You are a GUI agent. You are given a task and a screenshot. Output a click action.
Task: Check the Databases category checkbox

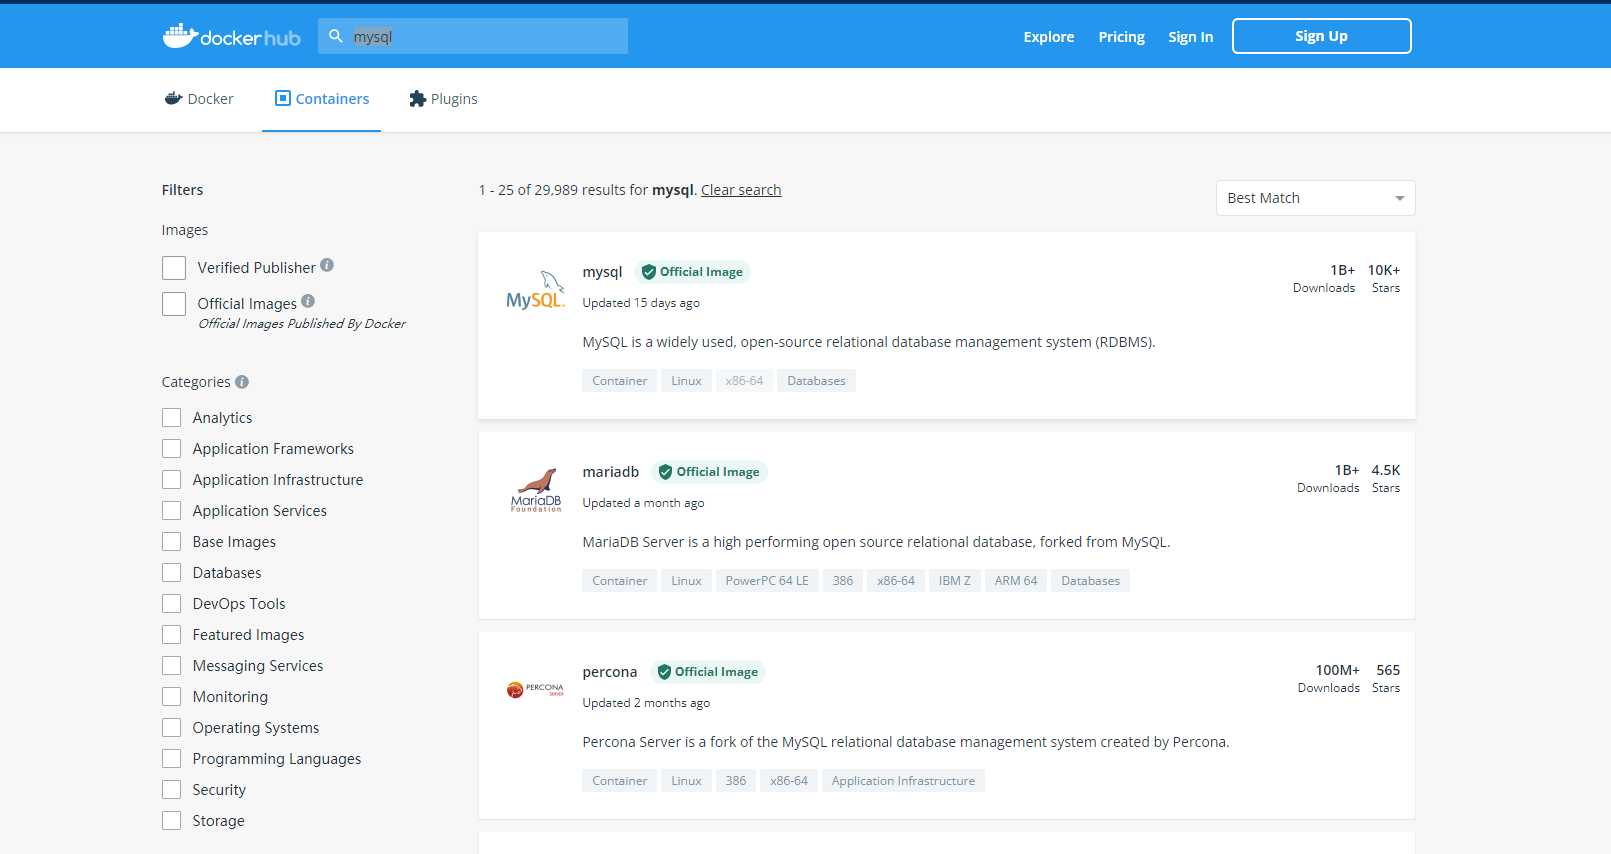(172, 573)
